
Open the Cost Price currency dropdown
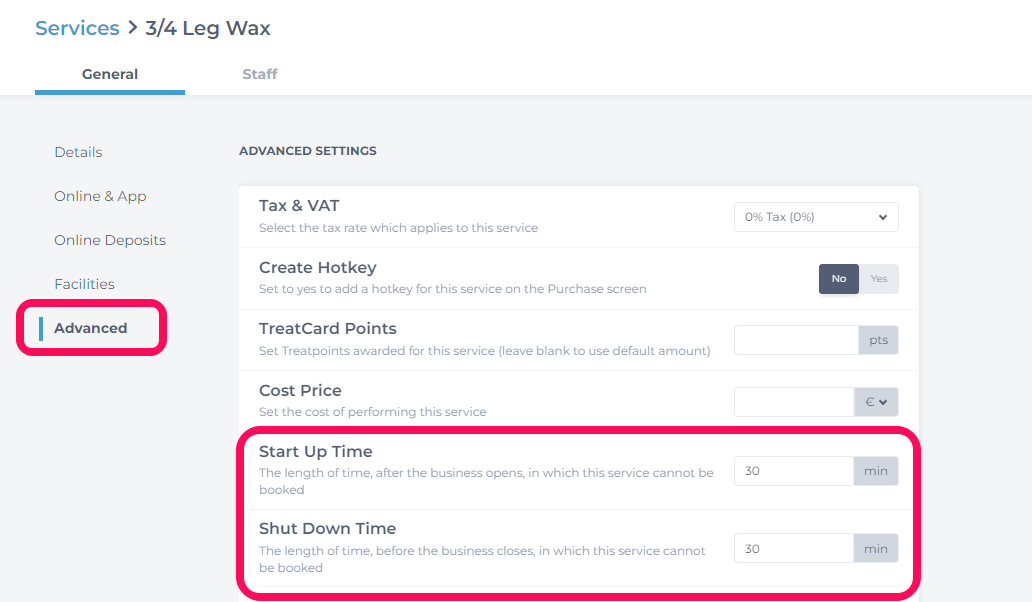point(876,402)
